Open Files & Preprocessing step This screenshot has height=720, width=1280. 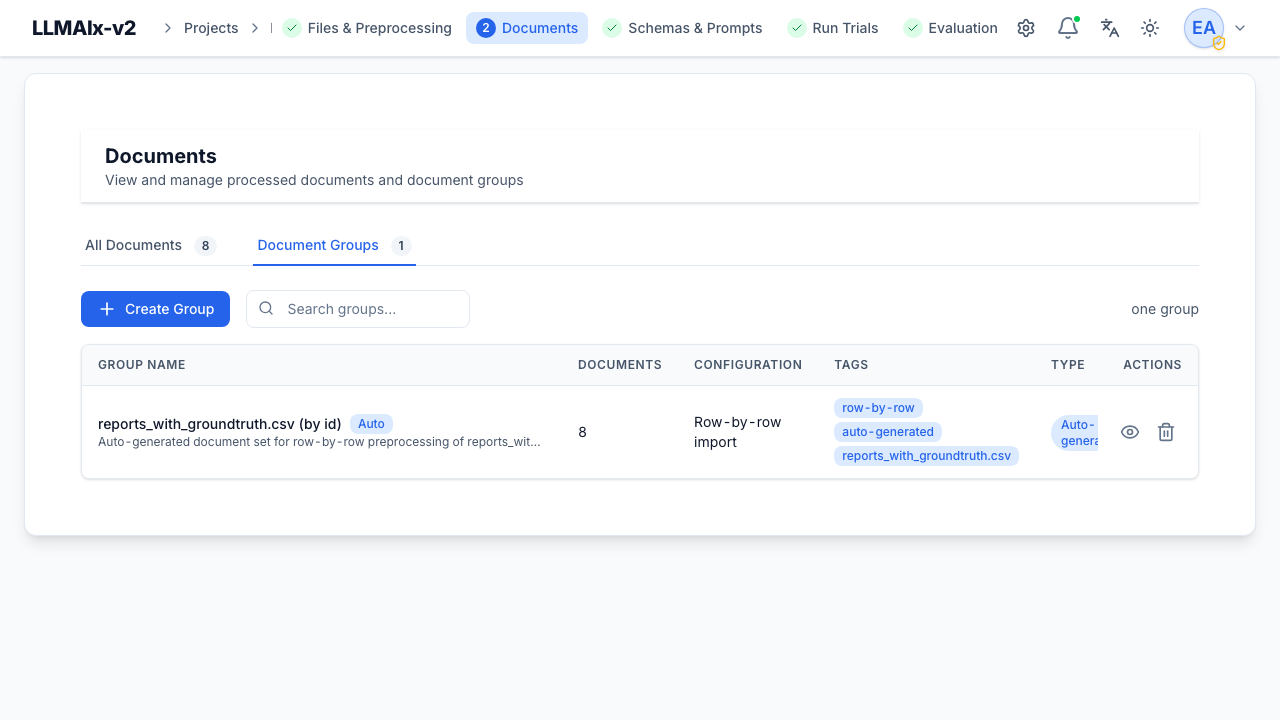pyautogui.click(x=367, y=28)
